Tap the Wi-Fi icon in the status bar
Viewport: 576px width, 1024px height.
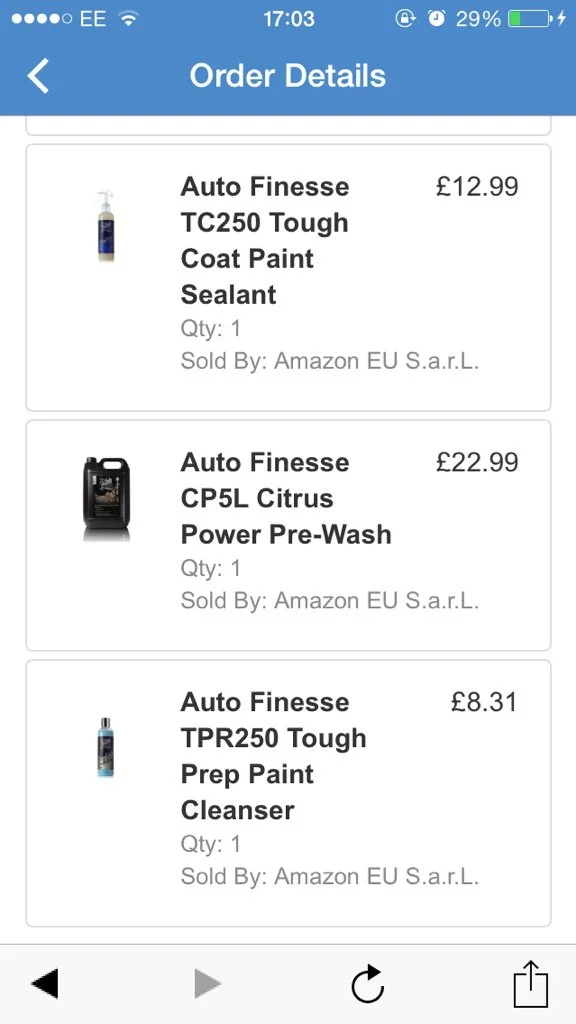tap(128, 19)
